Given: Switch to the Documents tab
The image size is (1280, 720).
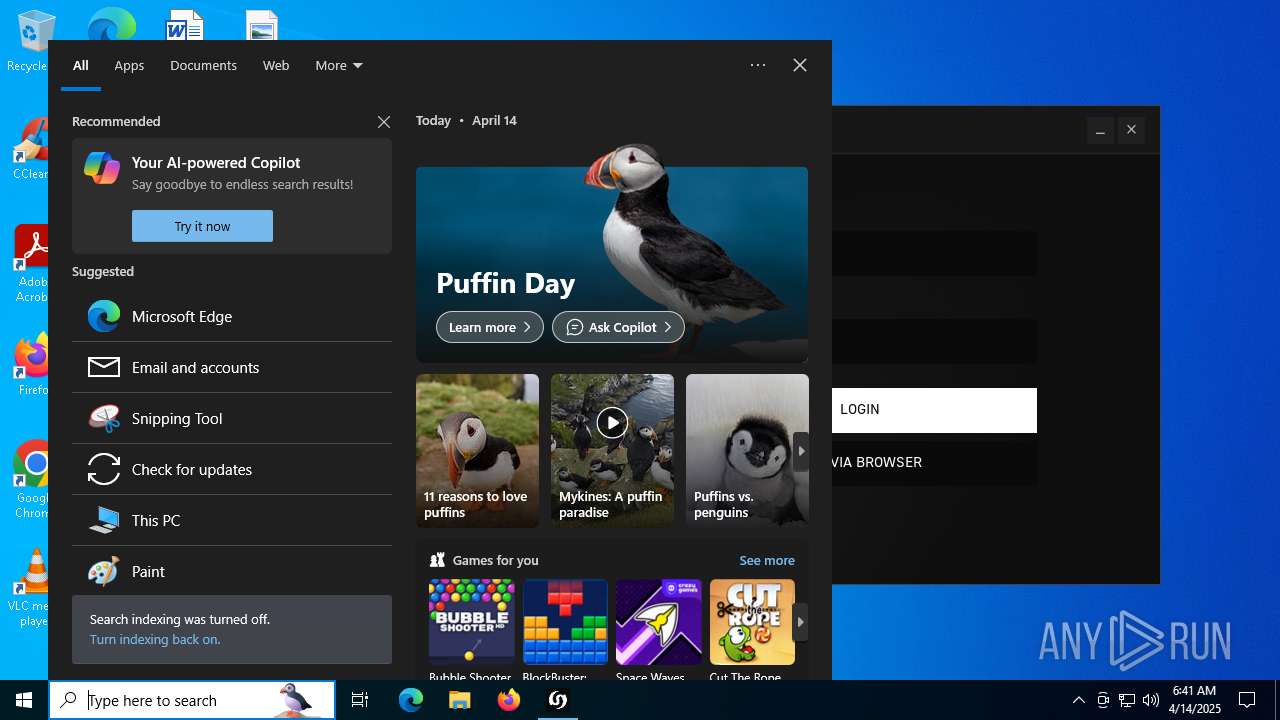Looking at the screenshot, I should pyautogui.click(x=203, y=65).
